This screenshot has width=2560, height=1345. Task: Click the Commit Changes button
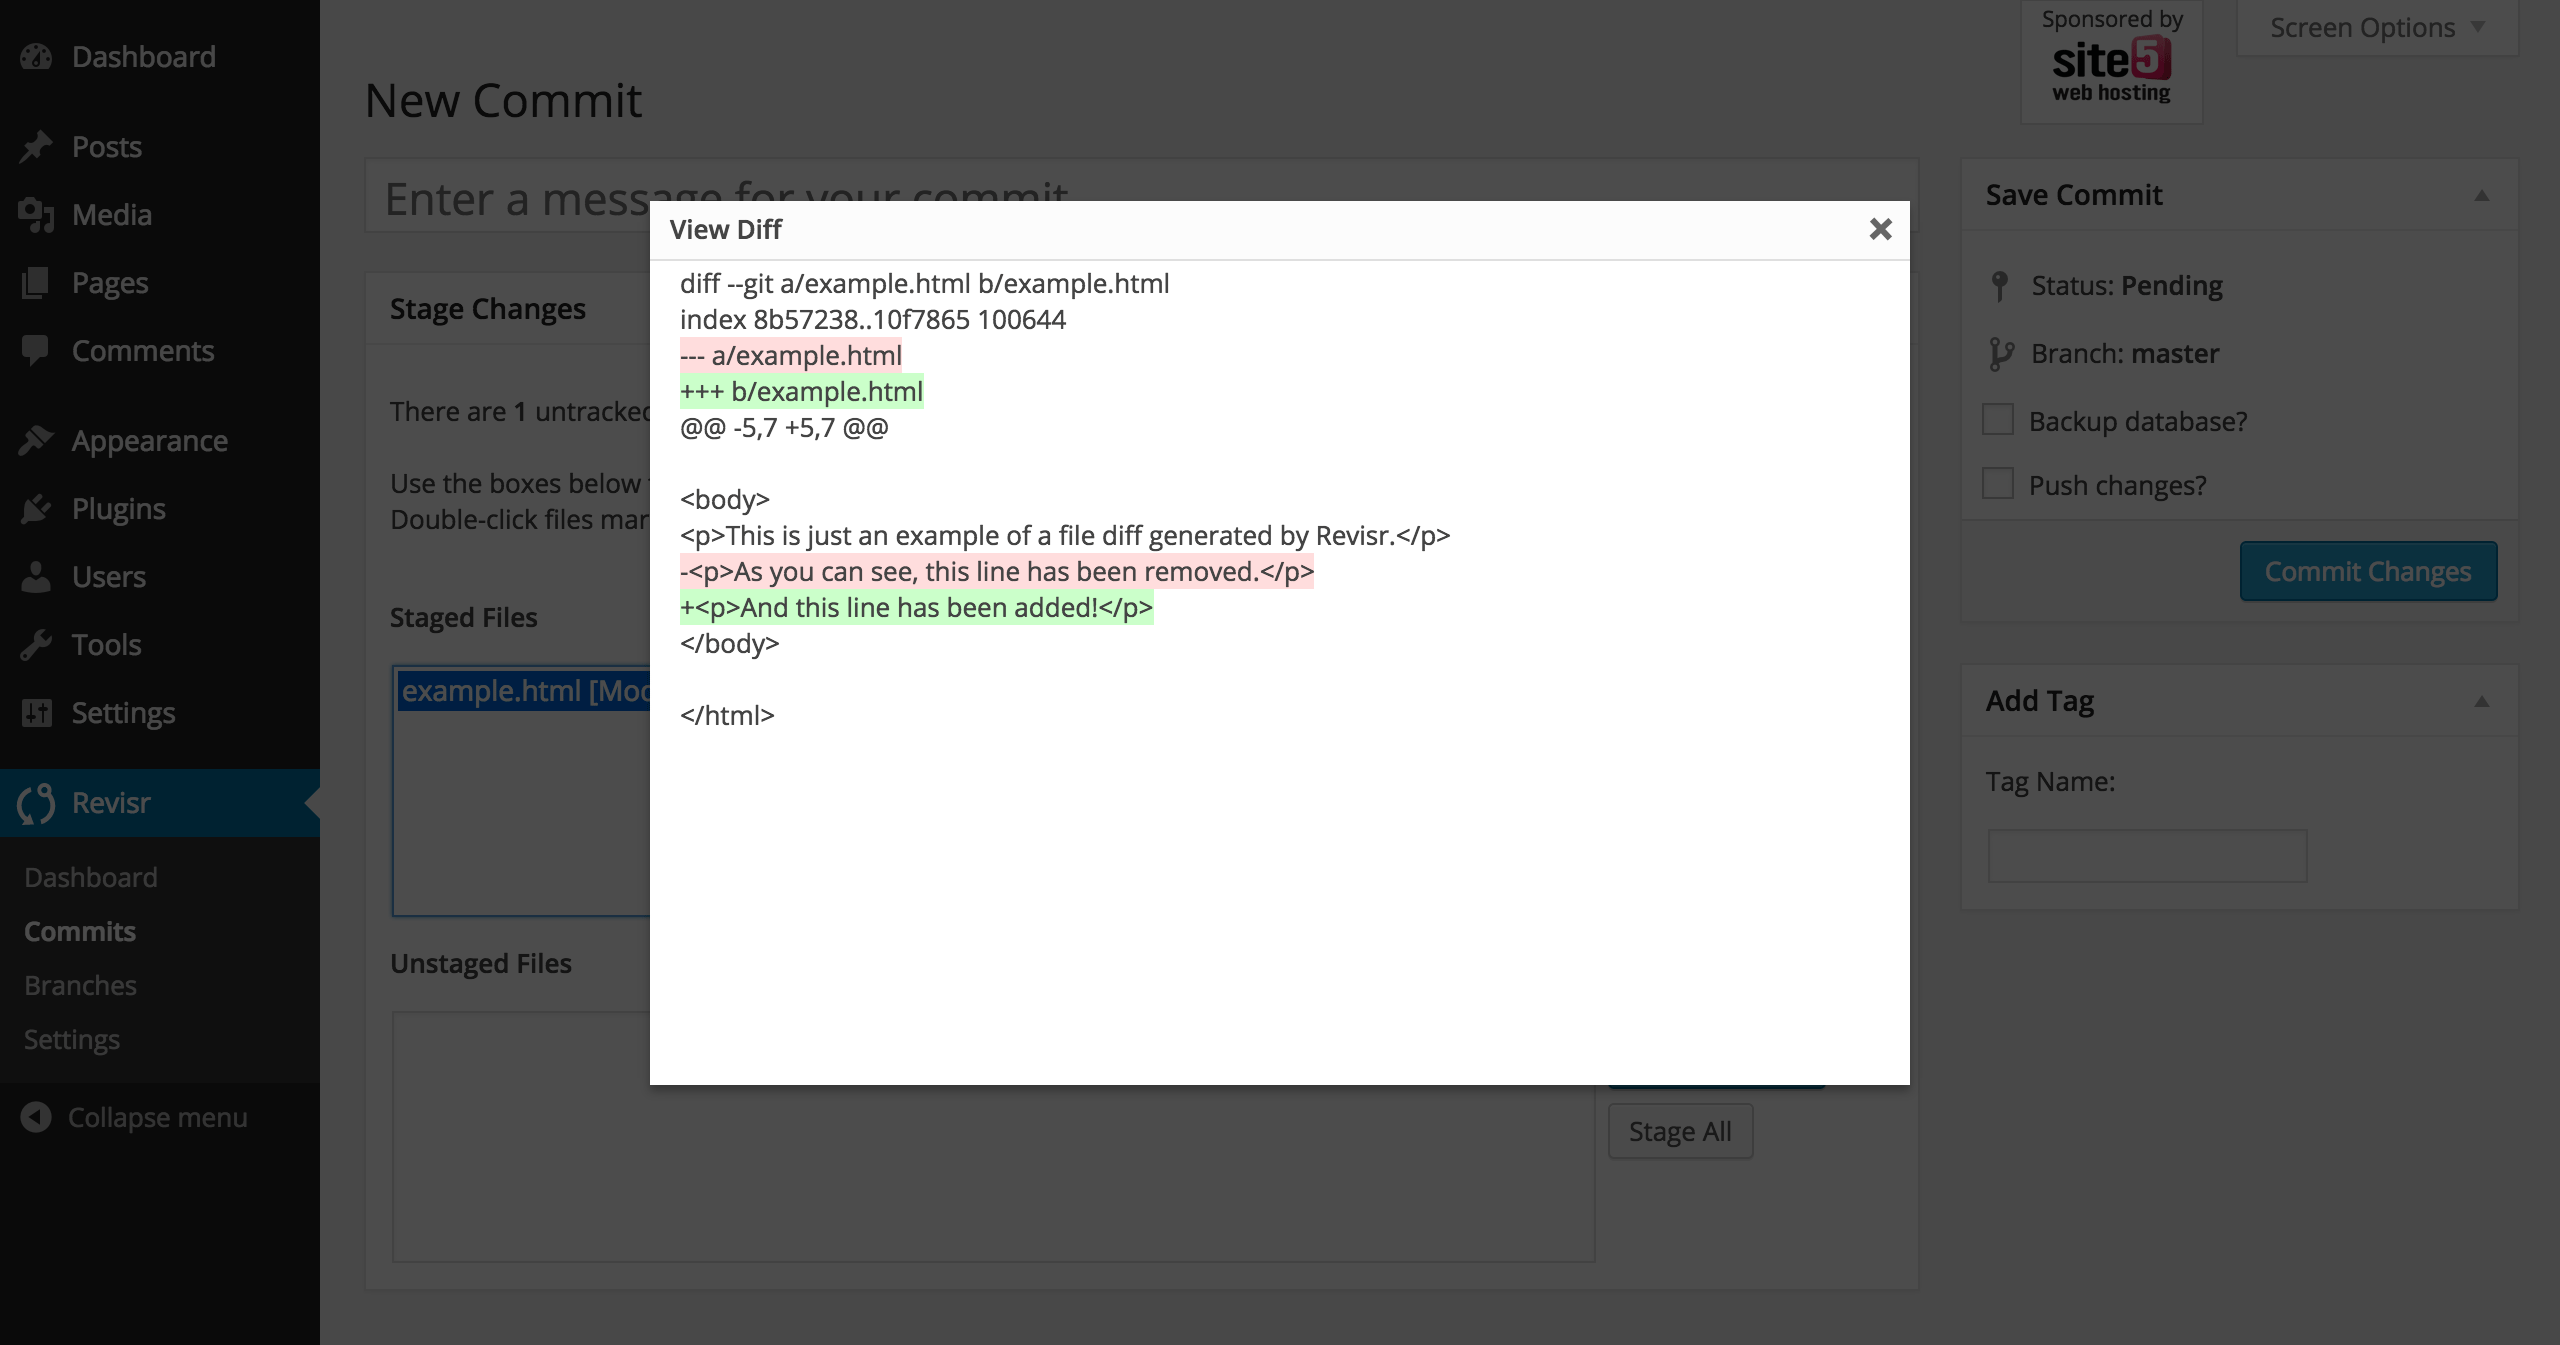coord(2367,569)
